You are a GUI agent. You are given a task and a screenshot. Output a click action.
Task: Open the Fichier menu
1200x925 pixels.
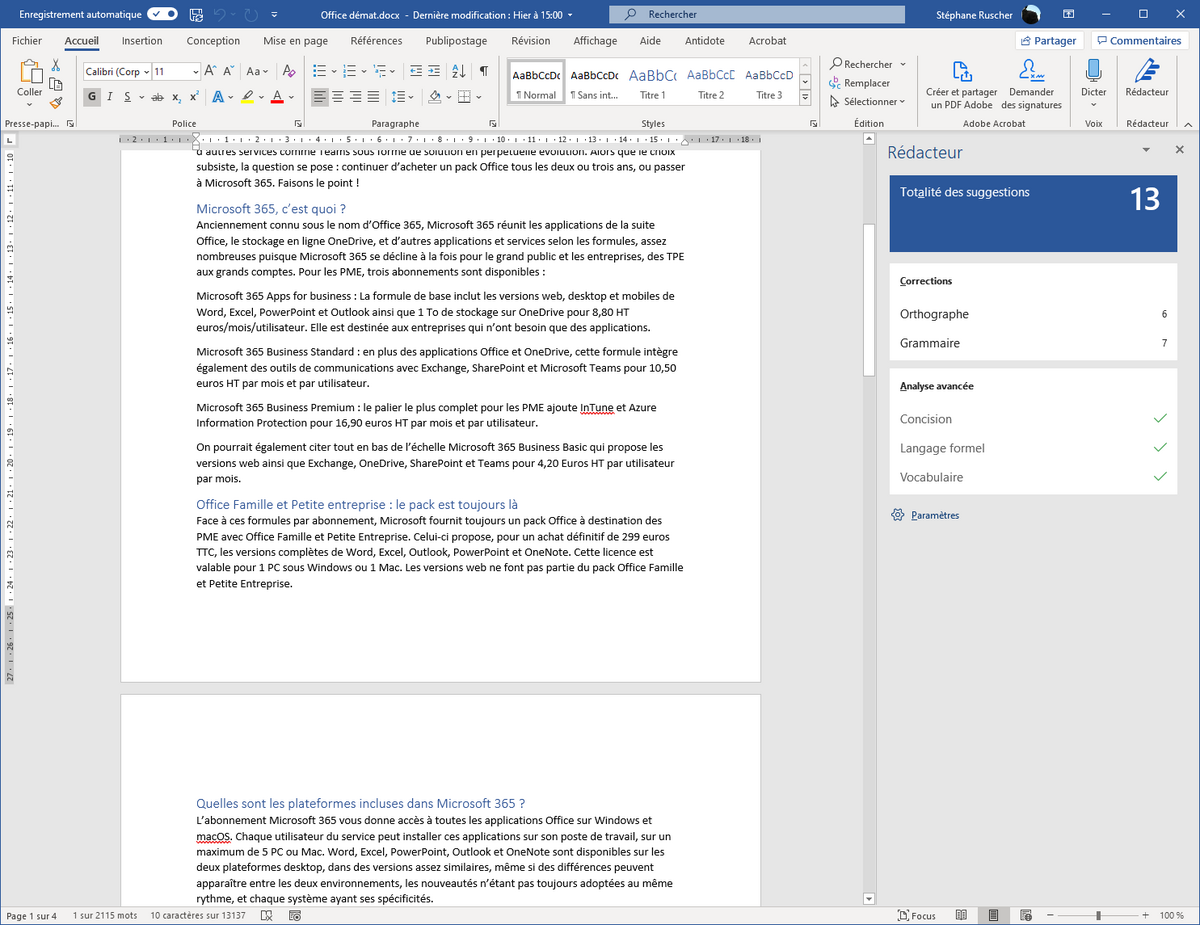click(27, 41)
